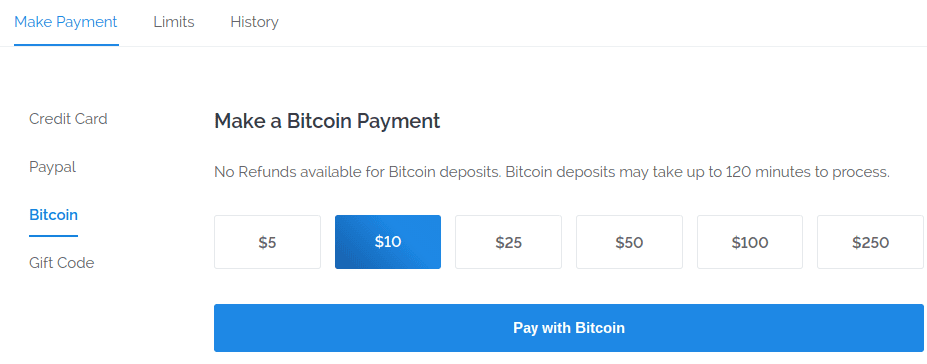Go to the Gift Code section
927x364 pixels.
[x=61, y=262]
